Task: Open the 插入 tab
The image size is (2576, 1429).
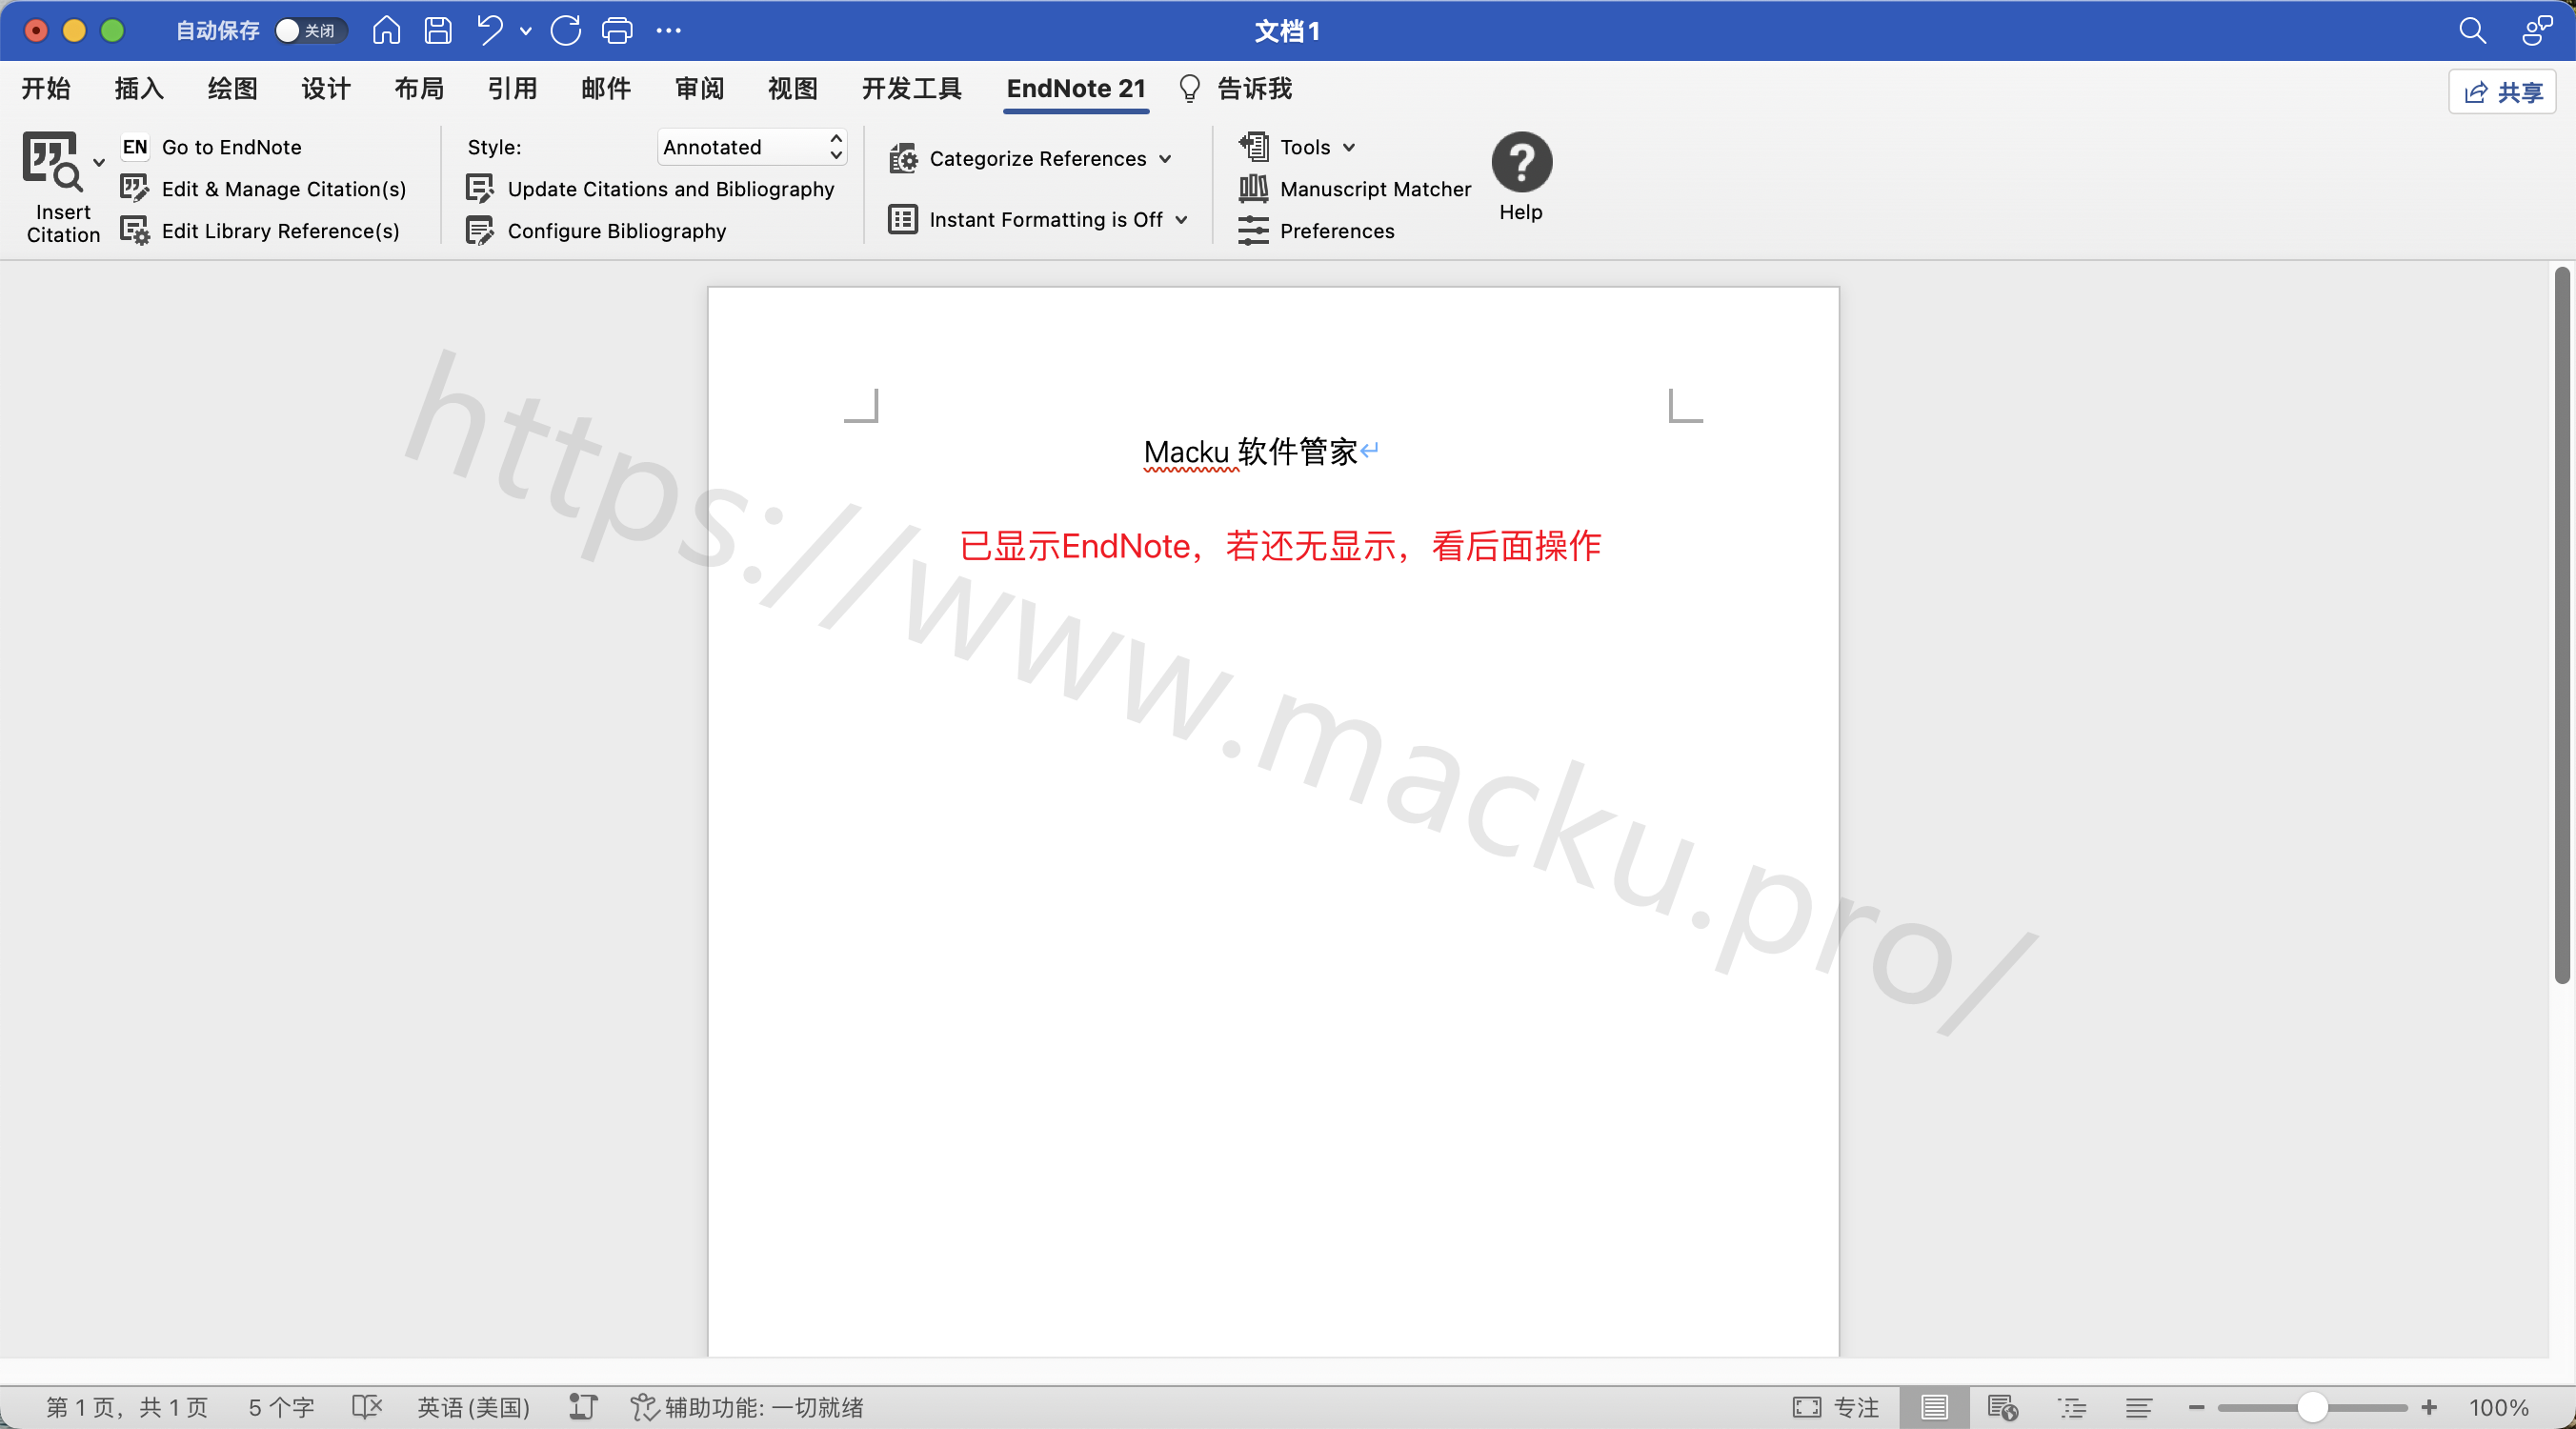Action: pos(139,89)
